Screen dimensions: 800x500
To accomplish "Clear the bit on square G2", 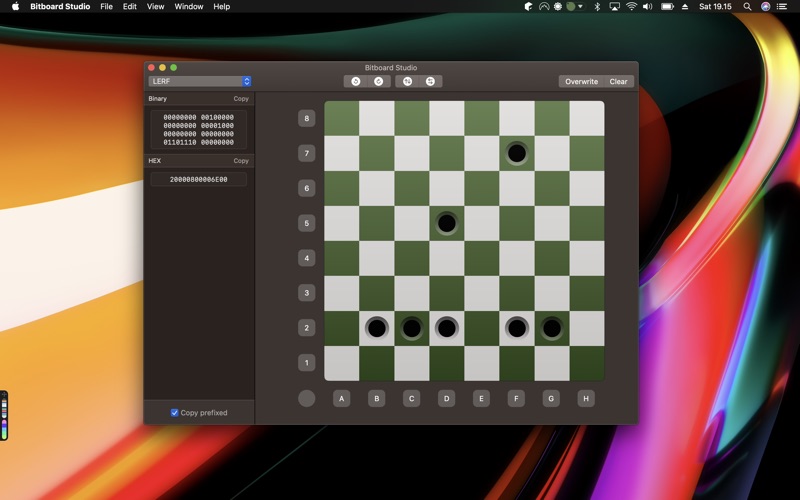I will click(552, 328).
